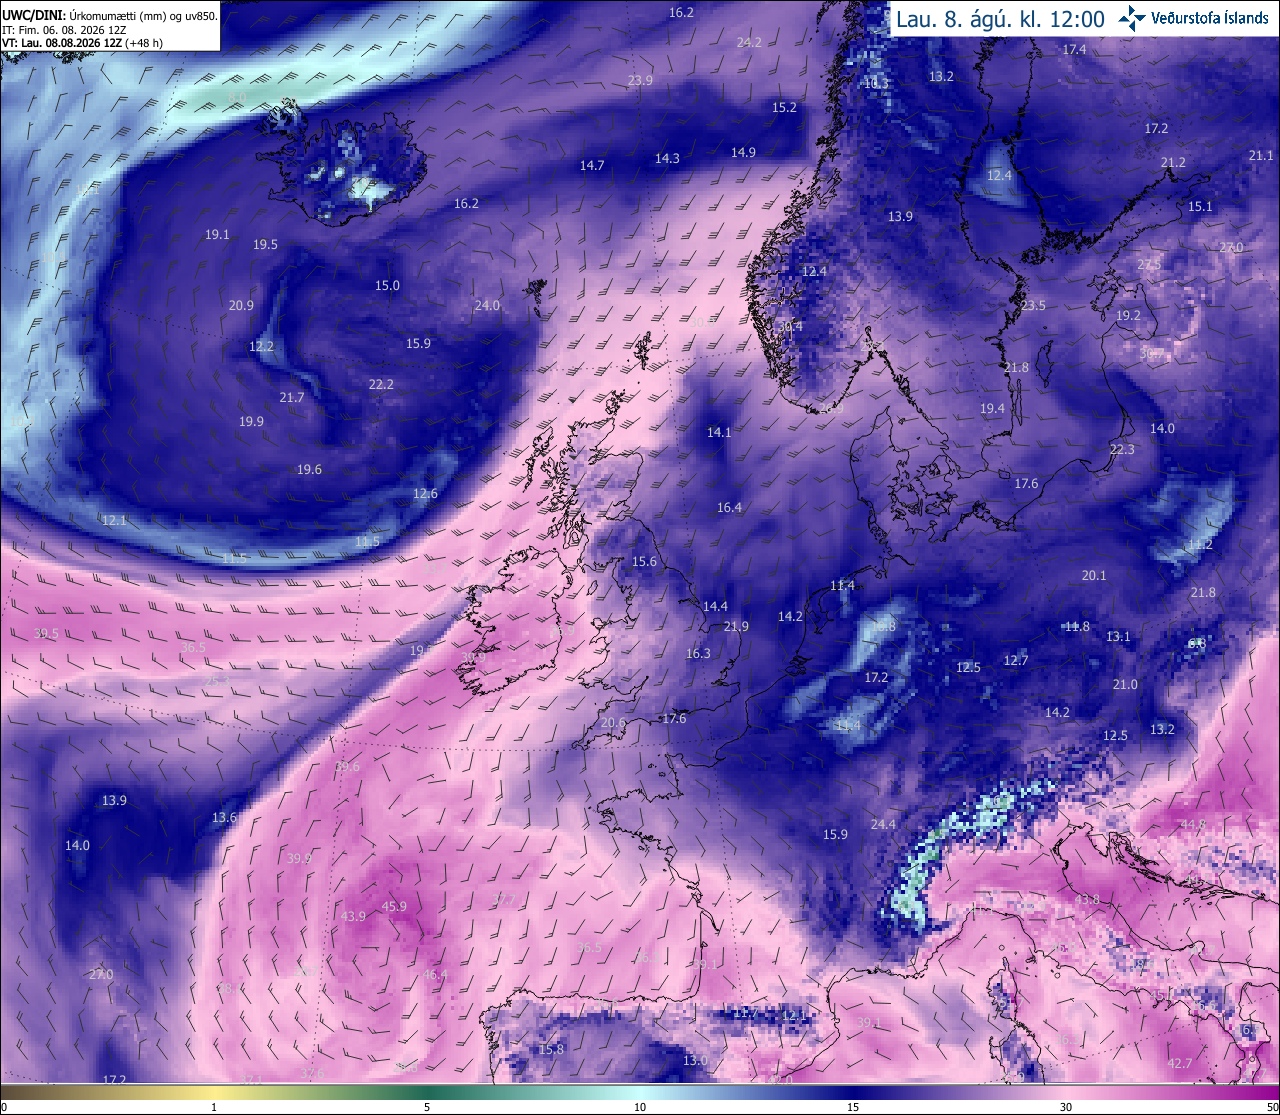
Task: Select the 5 mark on the color scale
Action: [427, 1107]
